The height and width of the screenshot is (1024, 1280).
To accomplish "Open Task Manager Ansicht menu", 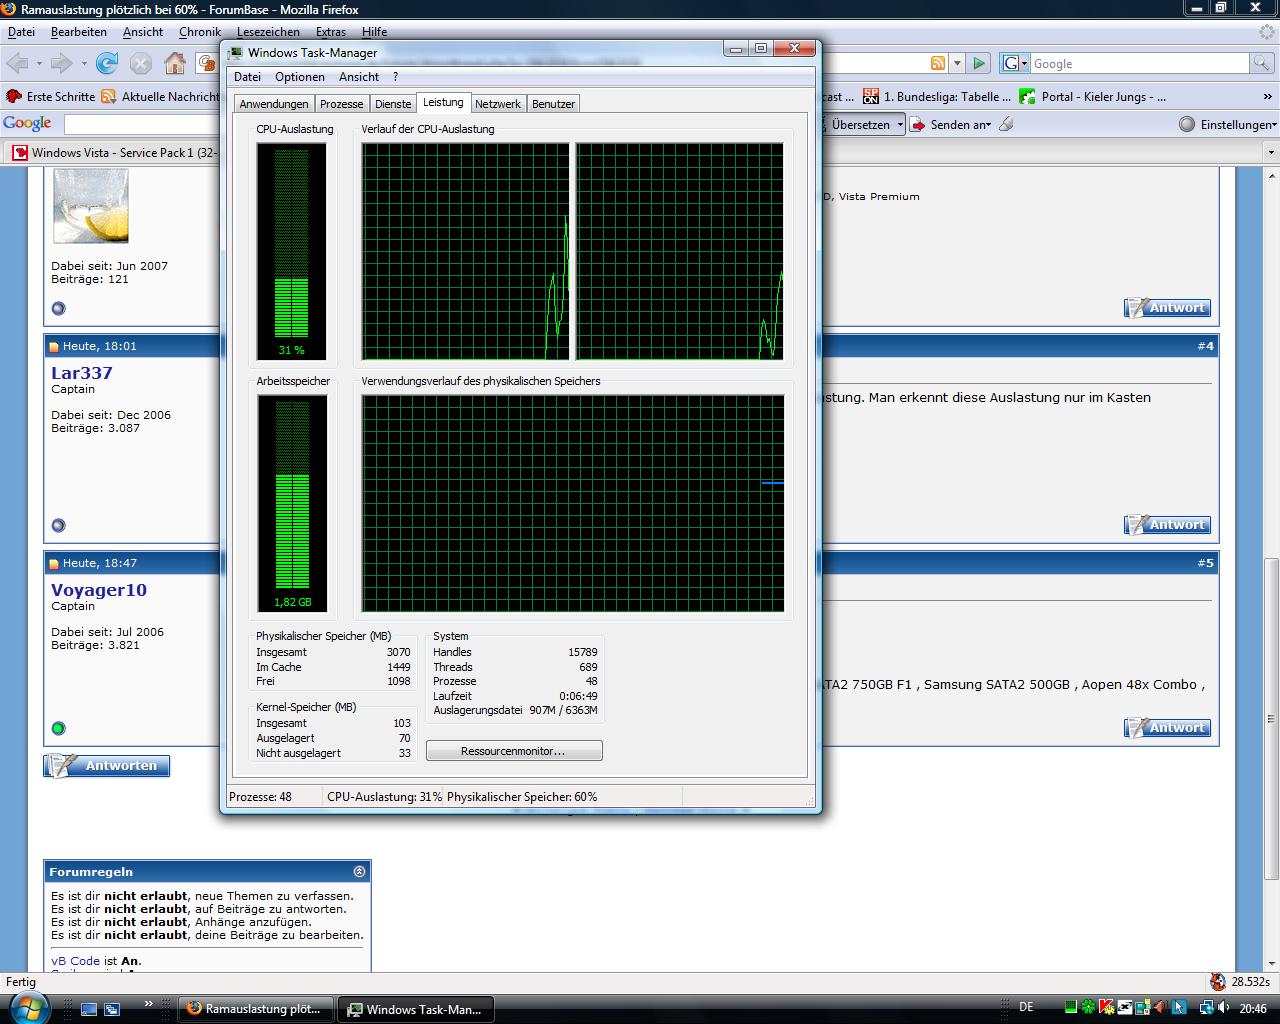I will [359, 77].
